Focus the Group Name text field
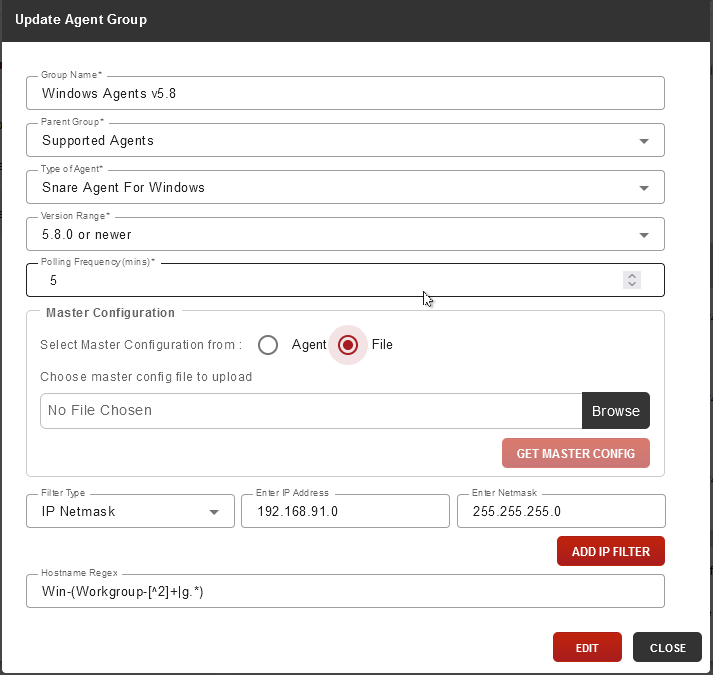The image size is (713, 675). coord(345,93)
